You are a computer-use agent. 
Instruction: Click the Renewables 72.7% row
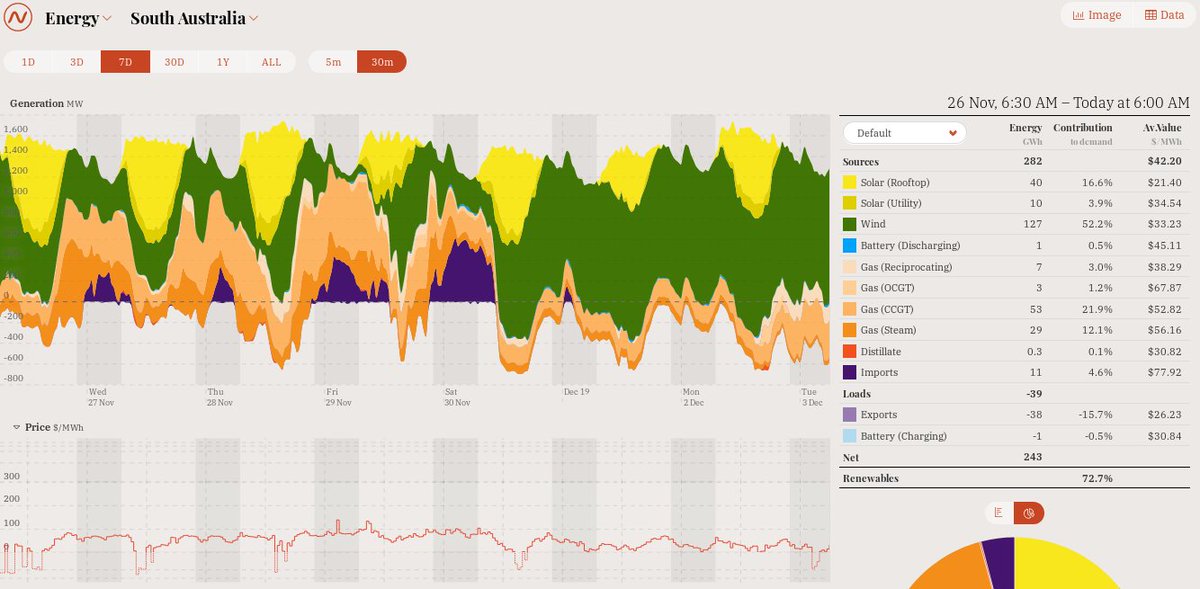coord(1014,478)
